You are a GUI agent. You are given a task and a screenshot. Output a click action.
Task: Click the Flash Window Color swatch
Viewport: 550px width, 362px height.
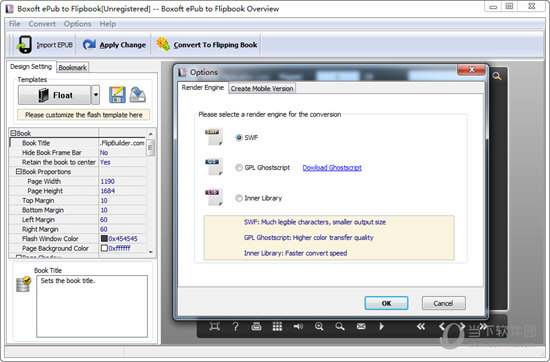tap(104, 239)
